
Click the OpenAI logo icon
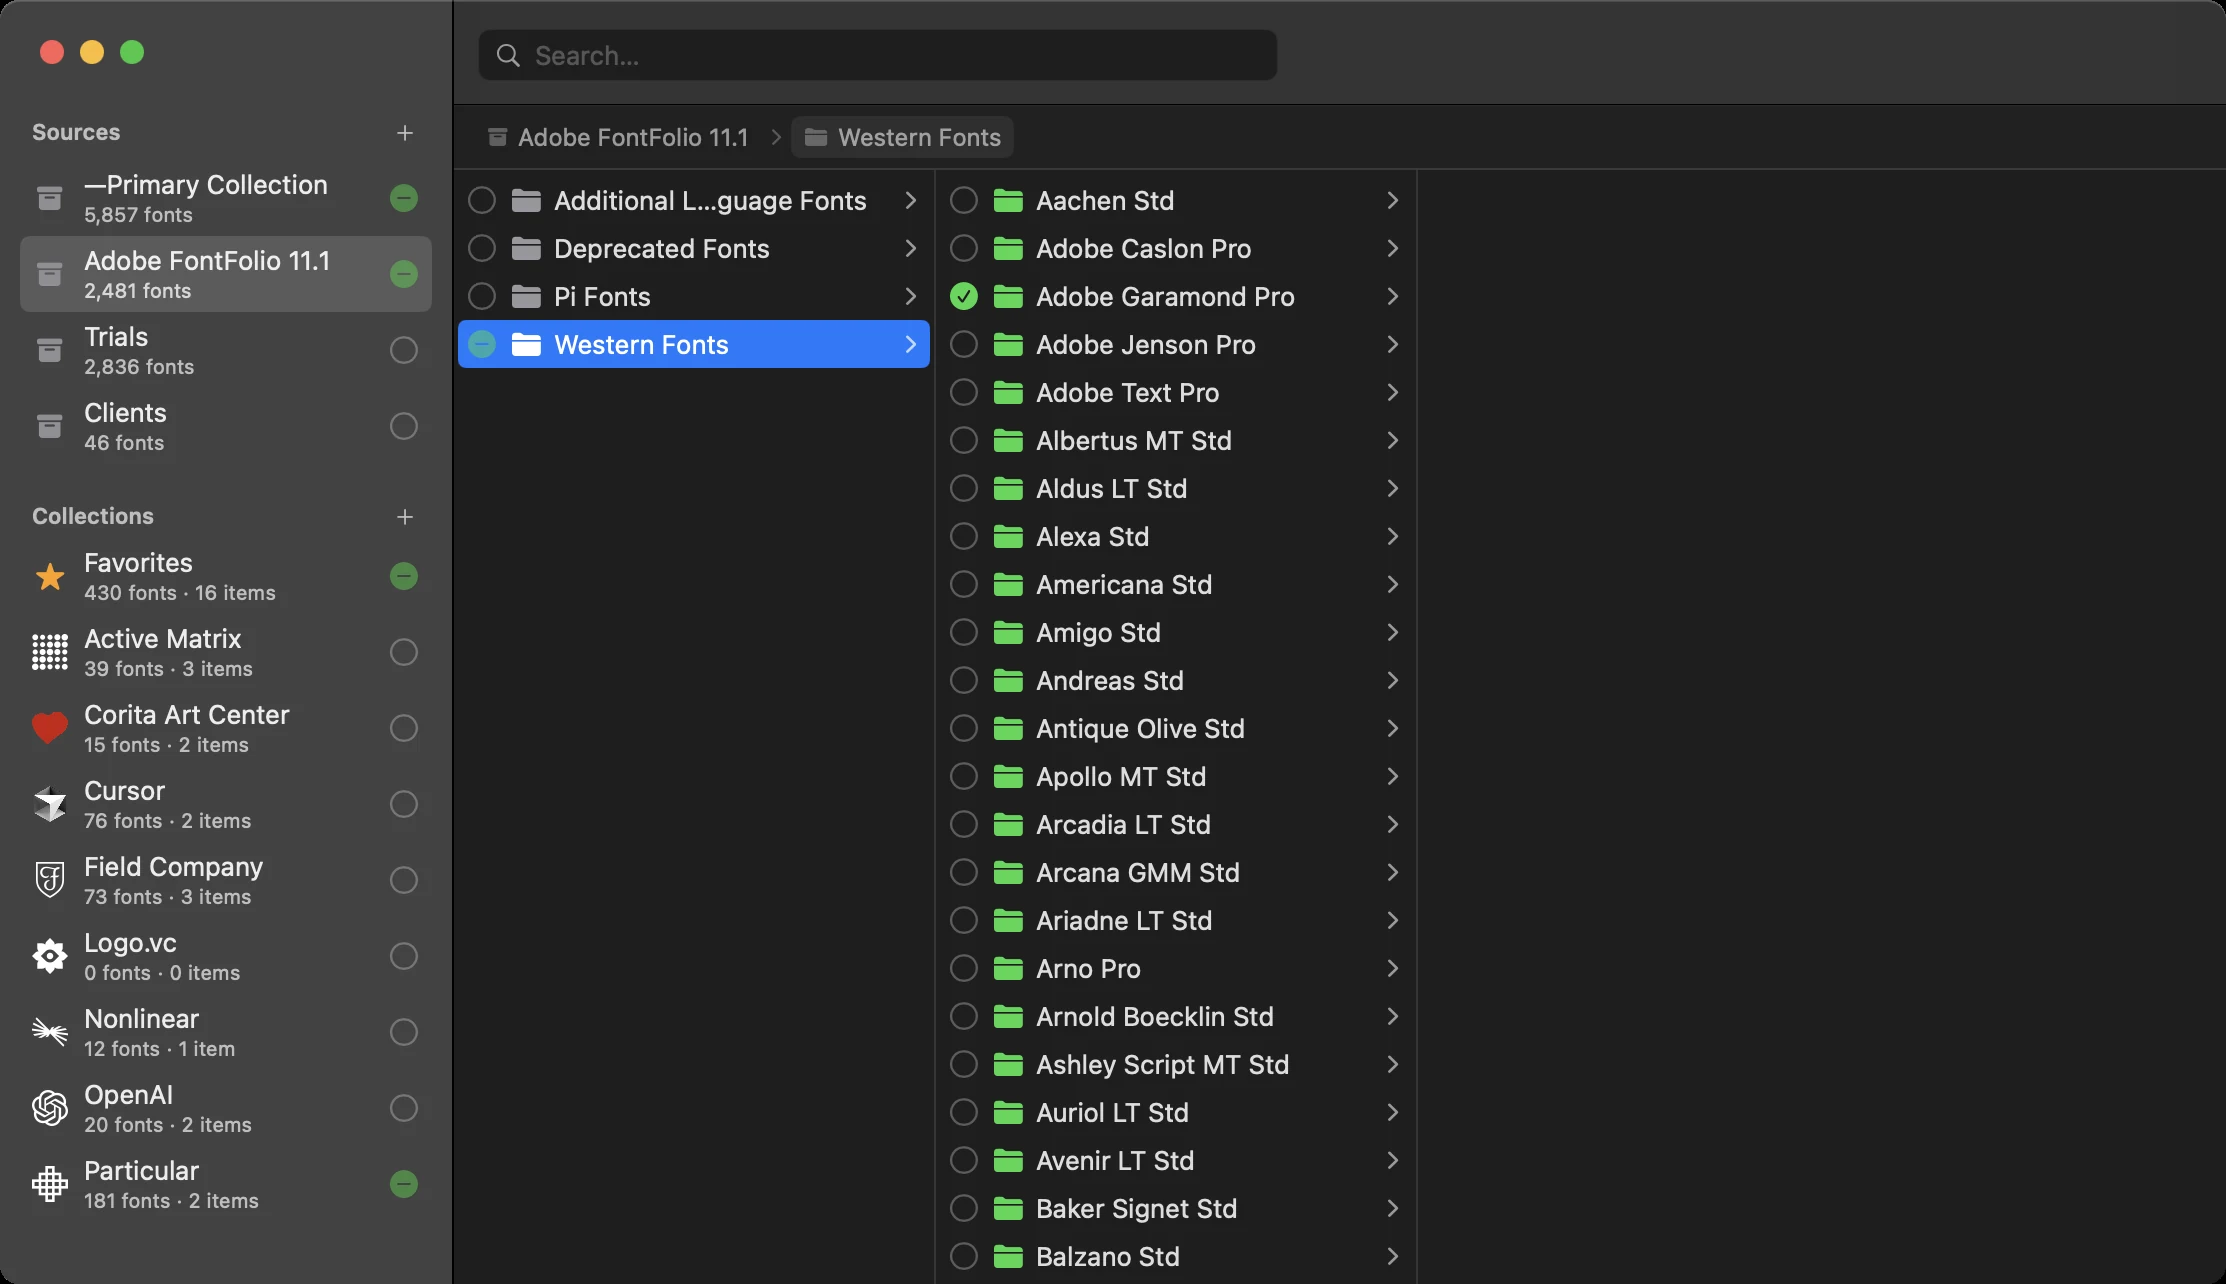(x=50, y=1108)
